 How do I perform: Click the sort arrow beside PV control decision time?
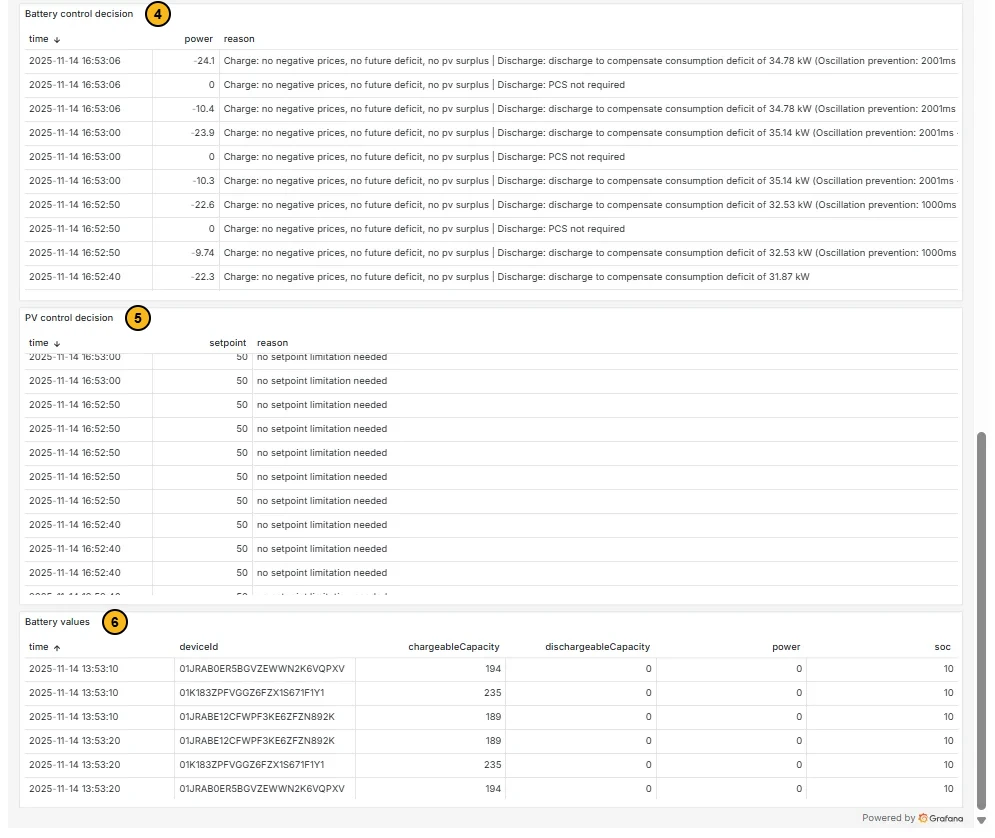[57, 343]
